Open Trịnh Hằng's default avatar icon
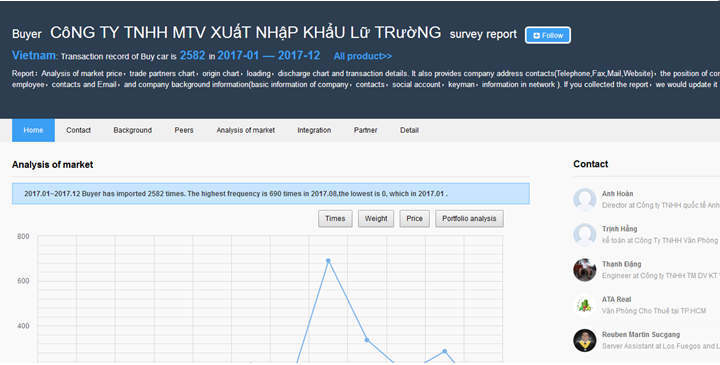720x365 pixels. [x=585, y=235]
